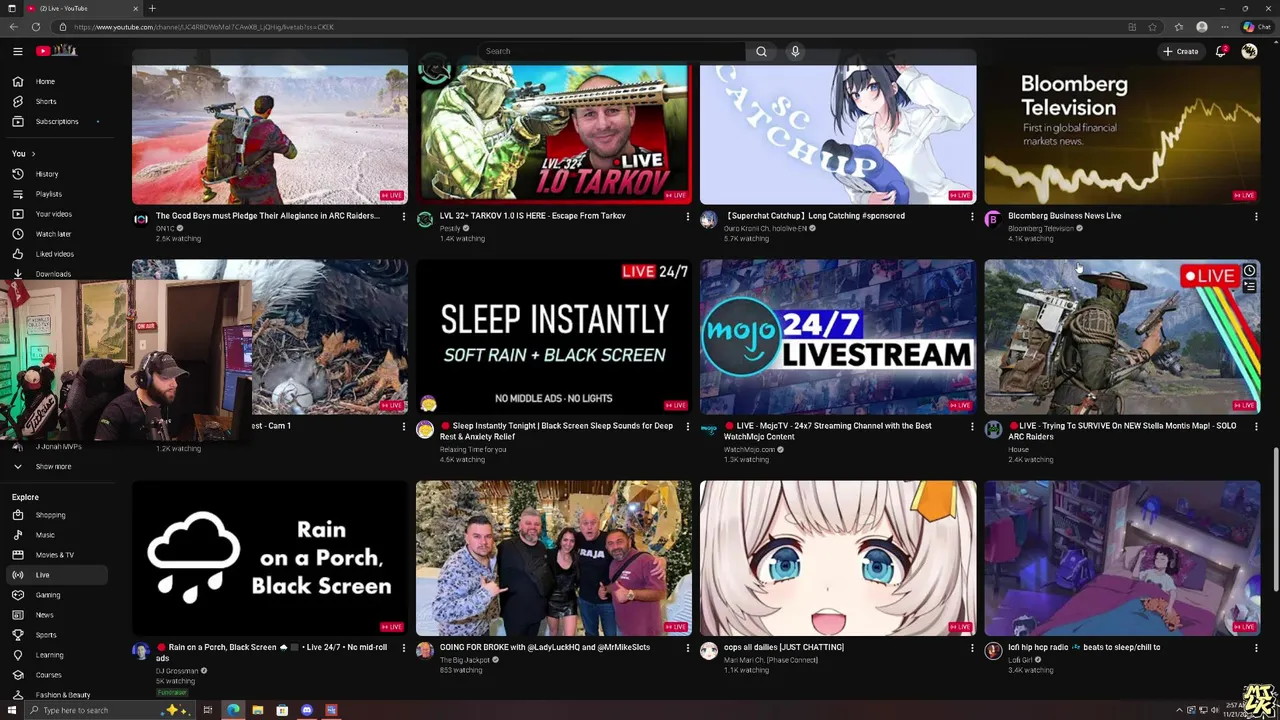Go back with browser back arrow
This screenshot has height=720, width=1280.
pyautogui.click(x=13, y=27)
